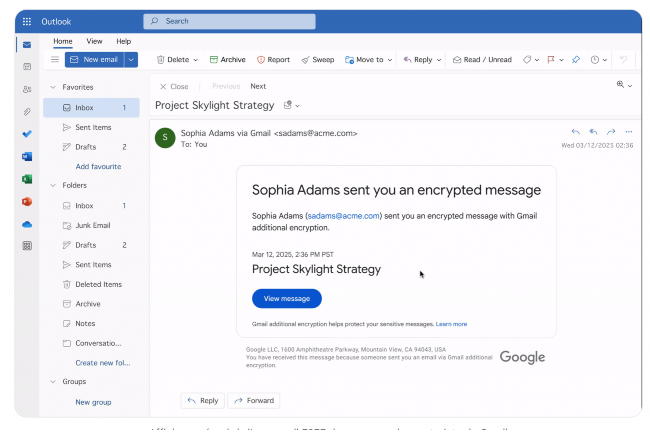Viewport: 650px width, 433px height.
Task: Open Sent Items under Favorites
Action: pos(91,127)
